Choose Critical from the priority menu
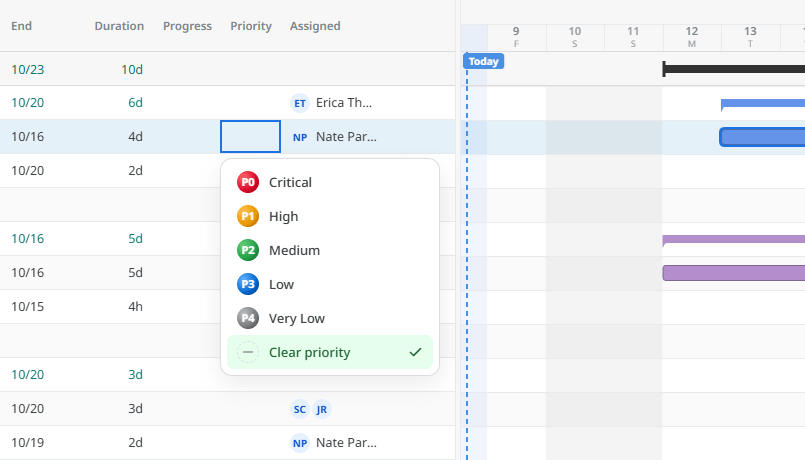 coord(330,182)
